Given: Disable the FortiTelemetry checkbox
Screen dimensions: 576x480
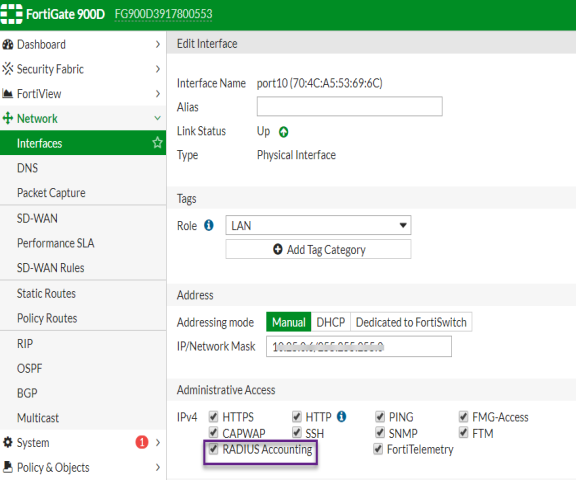Looking at the screenshot, I should tap(378, 449).
